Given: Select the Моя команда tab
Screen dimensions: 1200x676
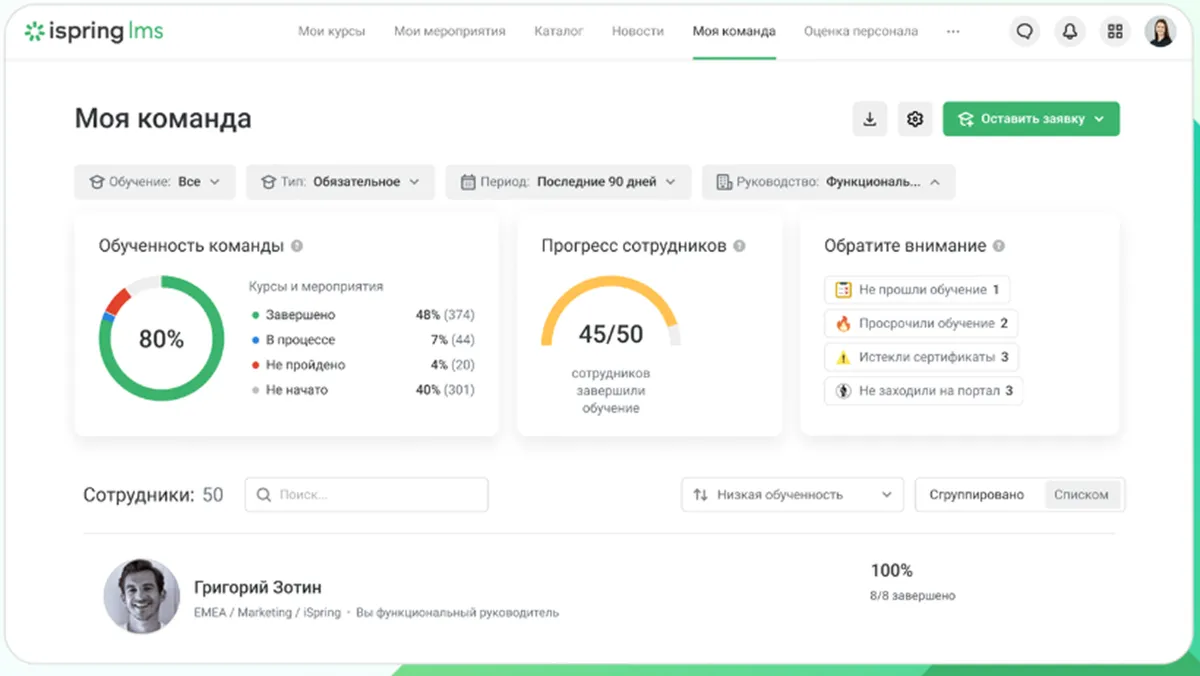Looking at the screenshot, I should [x=734, y=31].
